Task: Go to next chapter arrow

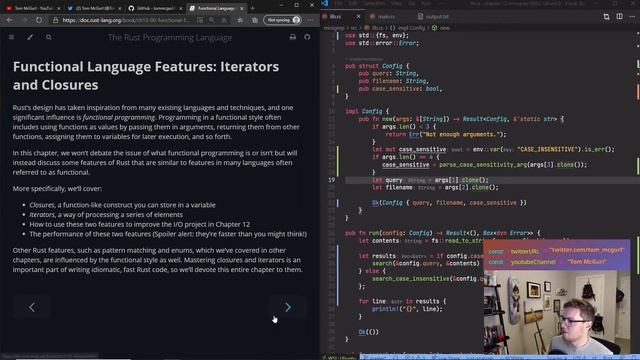Action: (288, 307)
